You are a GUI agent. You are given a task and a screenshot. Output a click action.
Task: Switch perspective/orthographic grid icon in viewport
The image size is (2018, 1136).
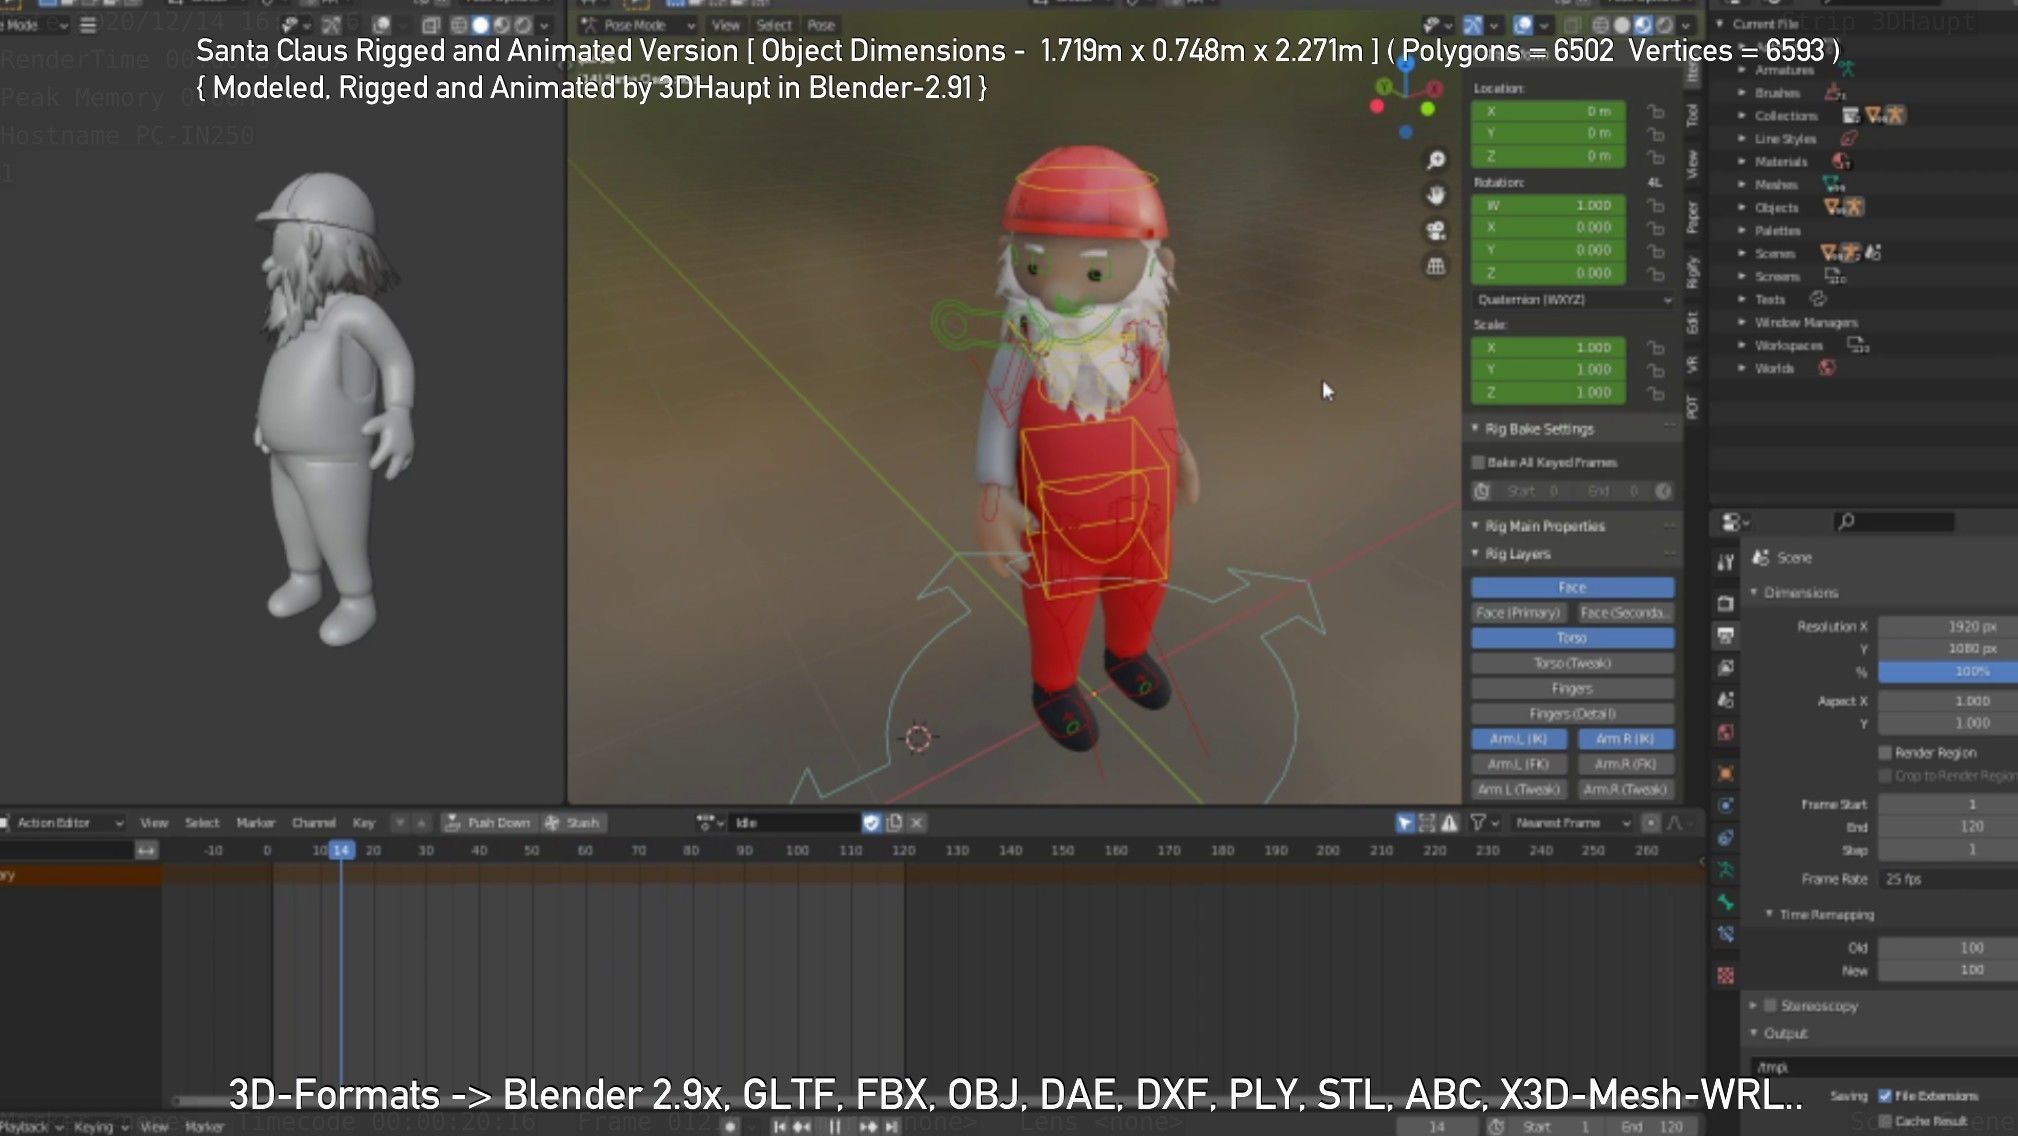[x=1436, y=266]
